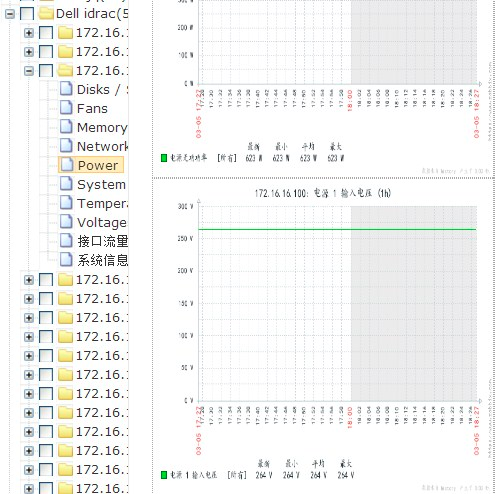Select the Network tree entry
Image resolution: width=495 pixels, height=494 pixels.
(103, 146)
